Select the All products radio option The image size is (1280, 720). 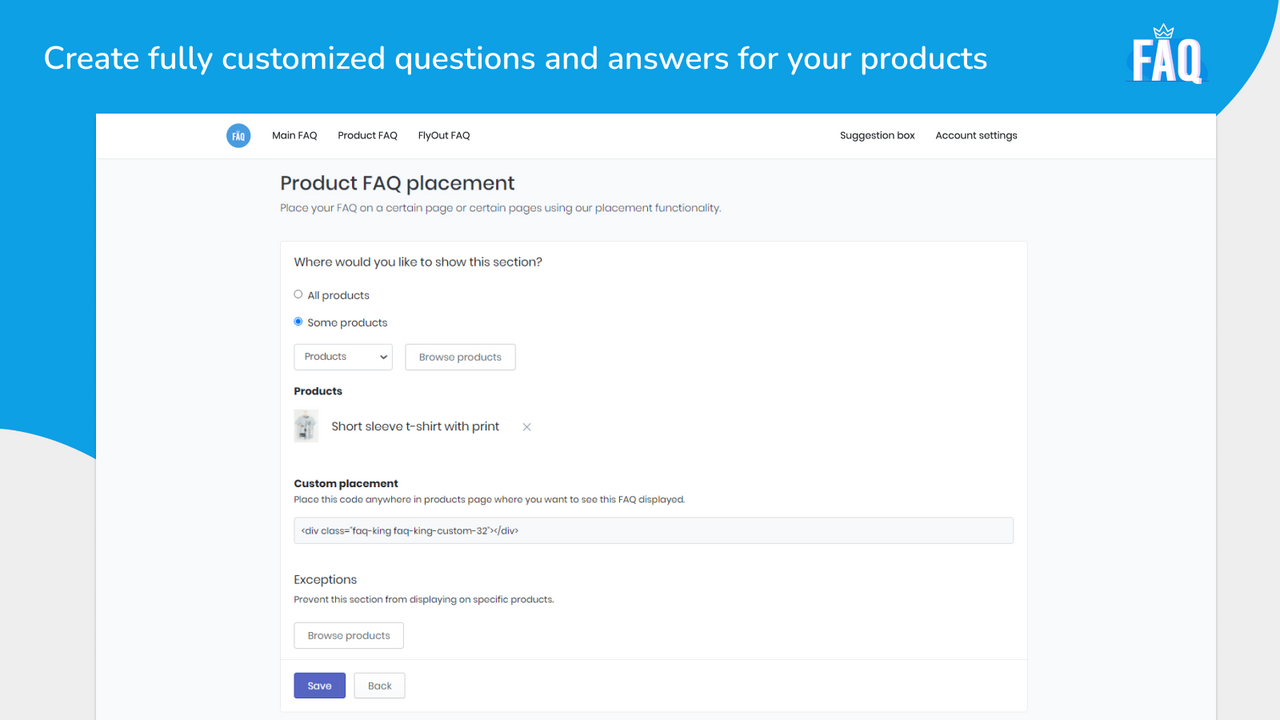[298, 295]
